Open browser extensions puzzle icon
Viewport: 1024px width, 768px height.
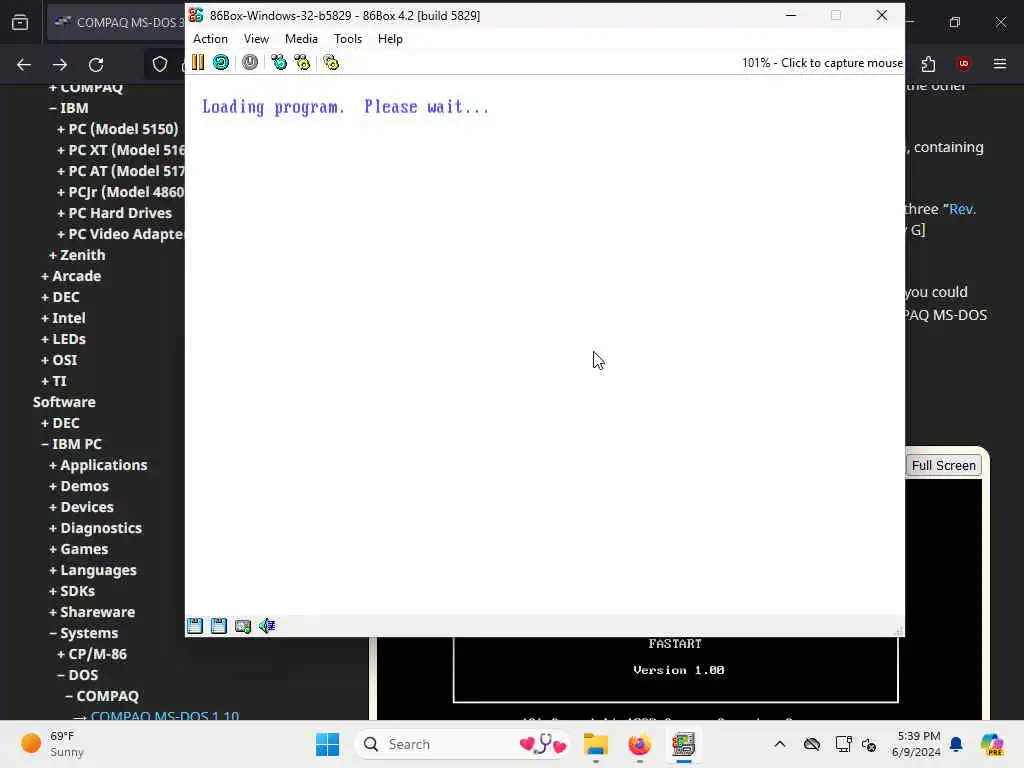928,64
